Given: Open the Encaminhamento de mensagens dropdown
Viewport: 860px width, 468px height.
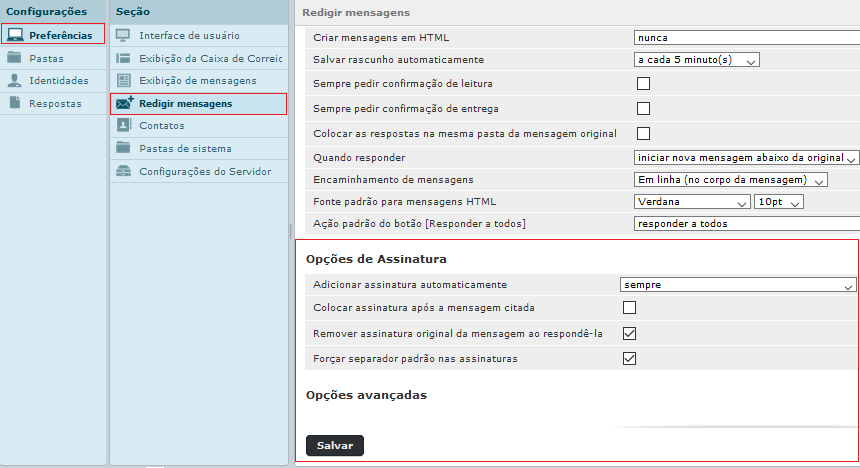Looking at the screenshot, I should click(730, 180).
